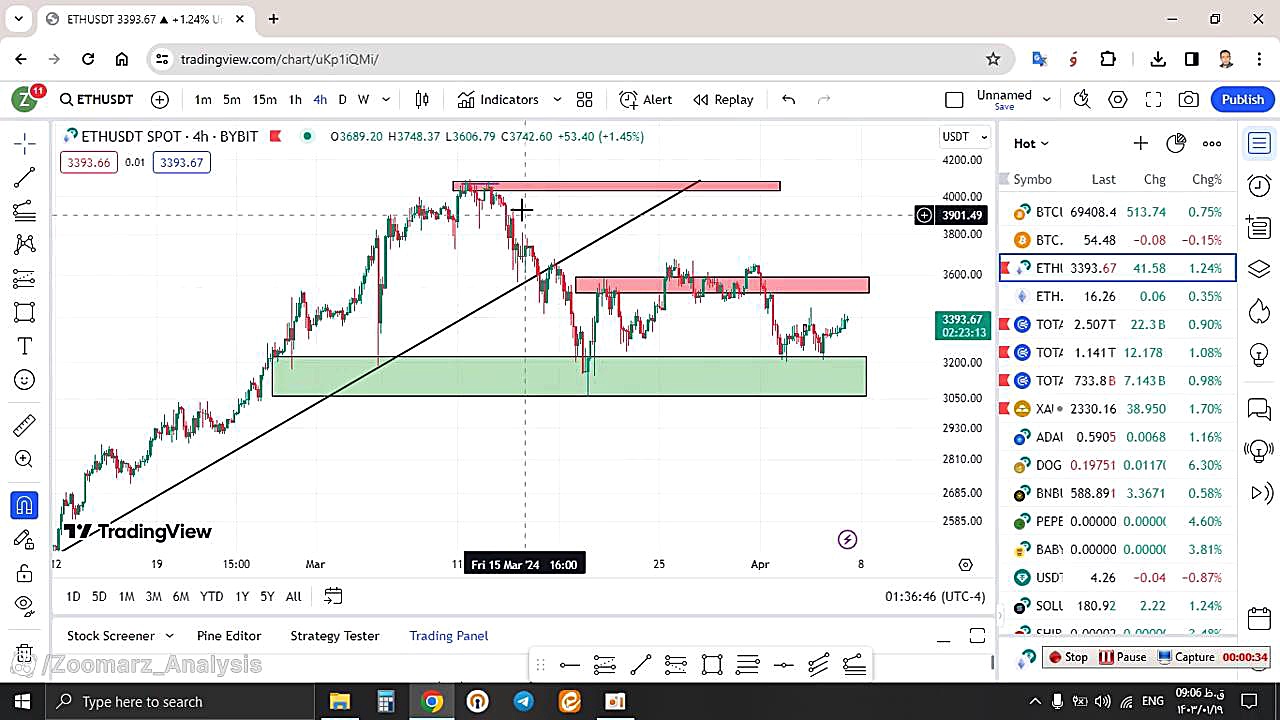The height and width of the screenshot is (720, 1280).
Task: Select the XAU watchlist row
Action: click(x=1118, y=409)
